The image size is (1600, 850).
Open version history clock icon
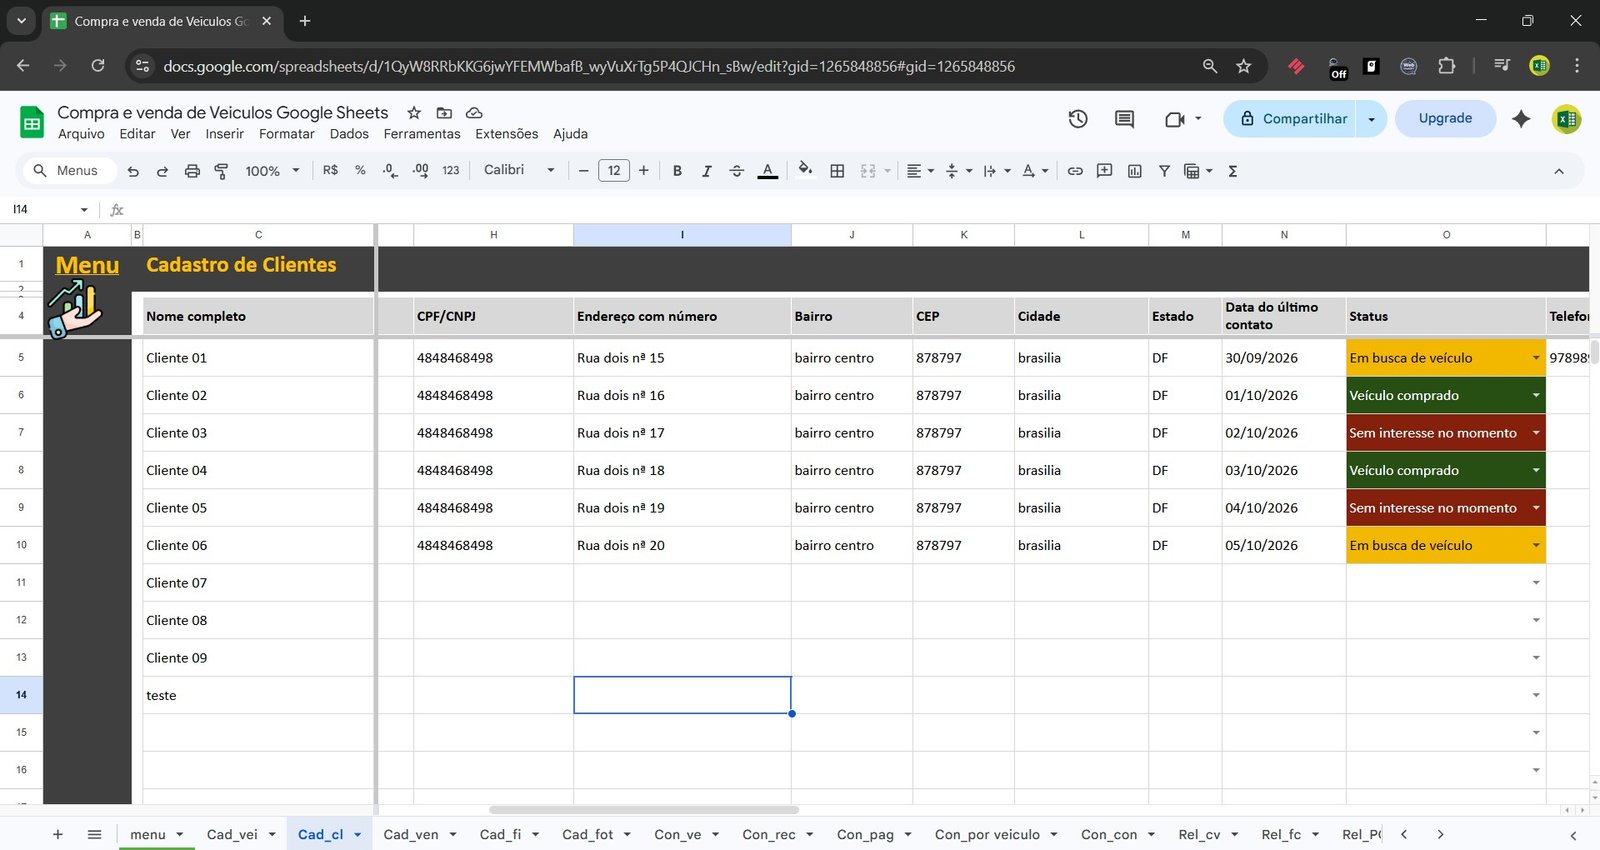[x=1077, y=119]
